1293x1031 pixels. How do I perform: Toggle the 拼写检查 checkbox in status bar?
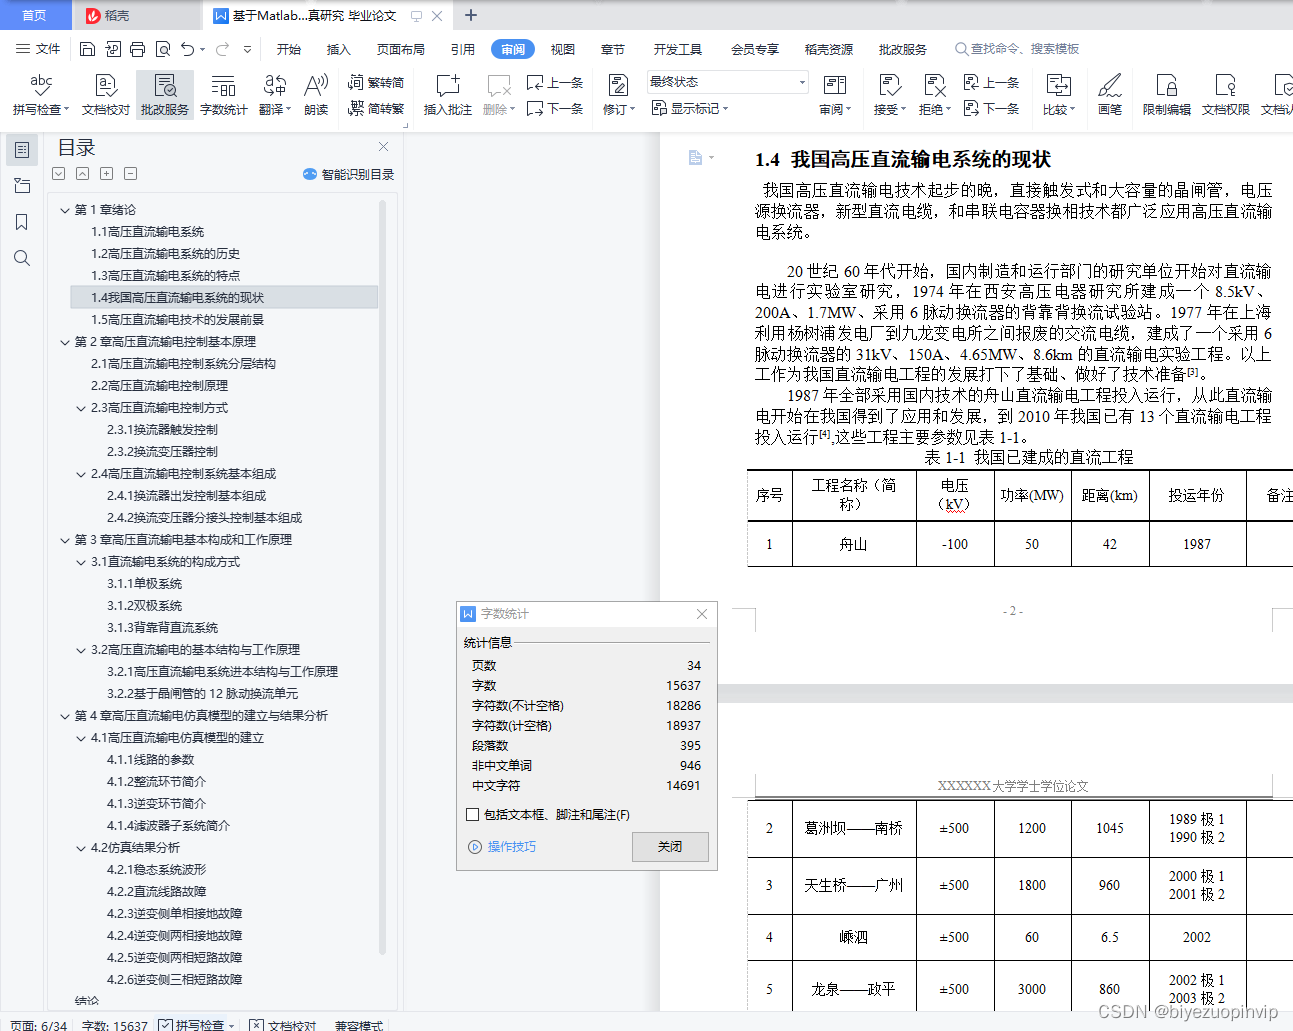pos(165,1025)
